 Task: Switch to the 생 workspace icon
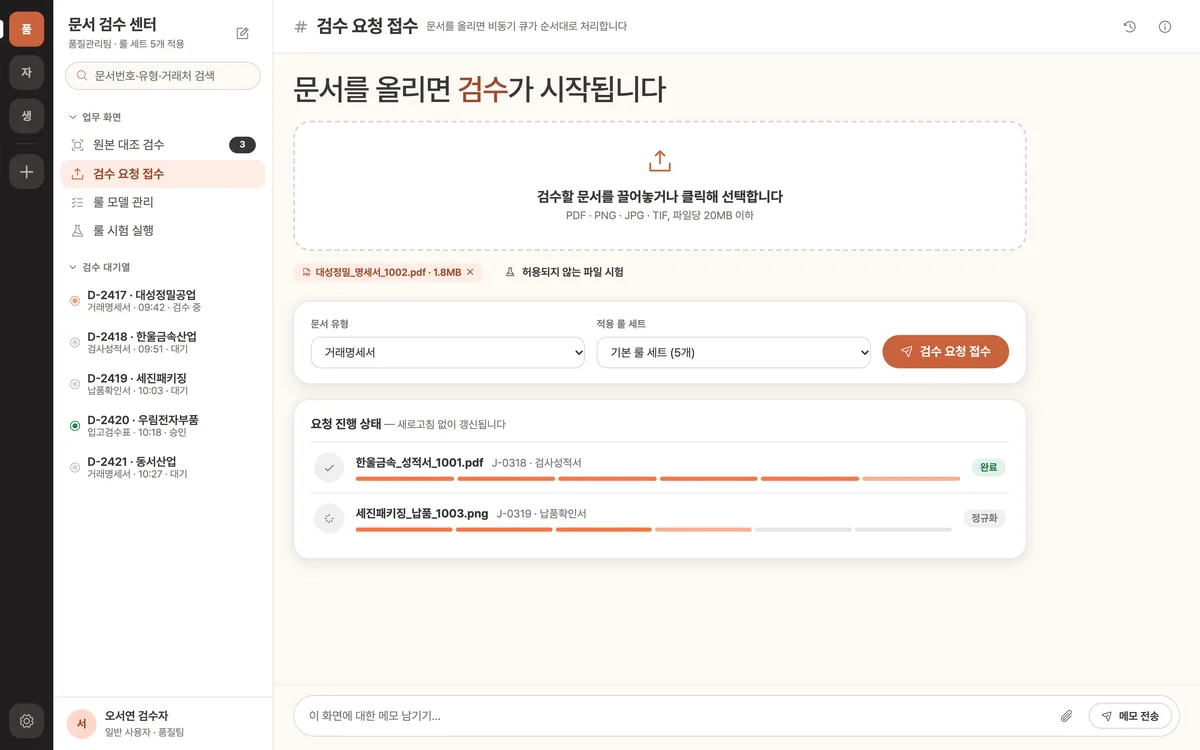[x=27, y=115]
